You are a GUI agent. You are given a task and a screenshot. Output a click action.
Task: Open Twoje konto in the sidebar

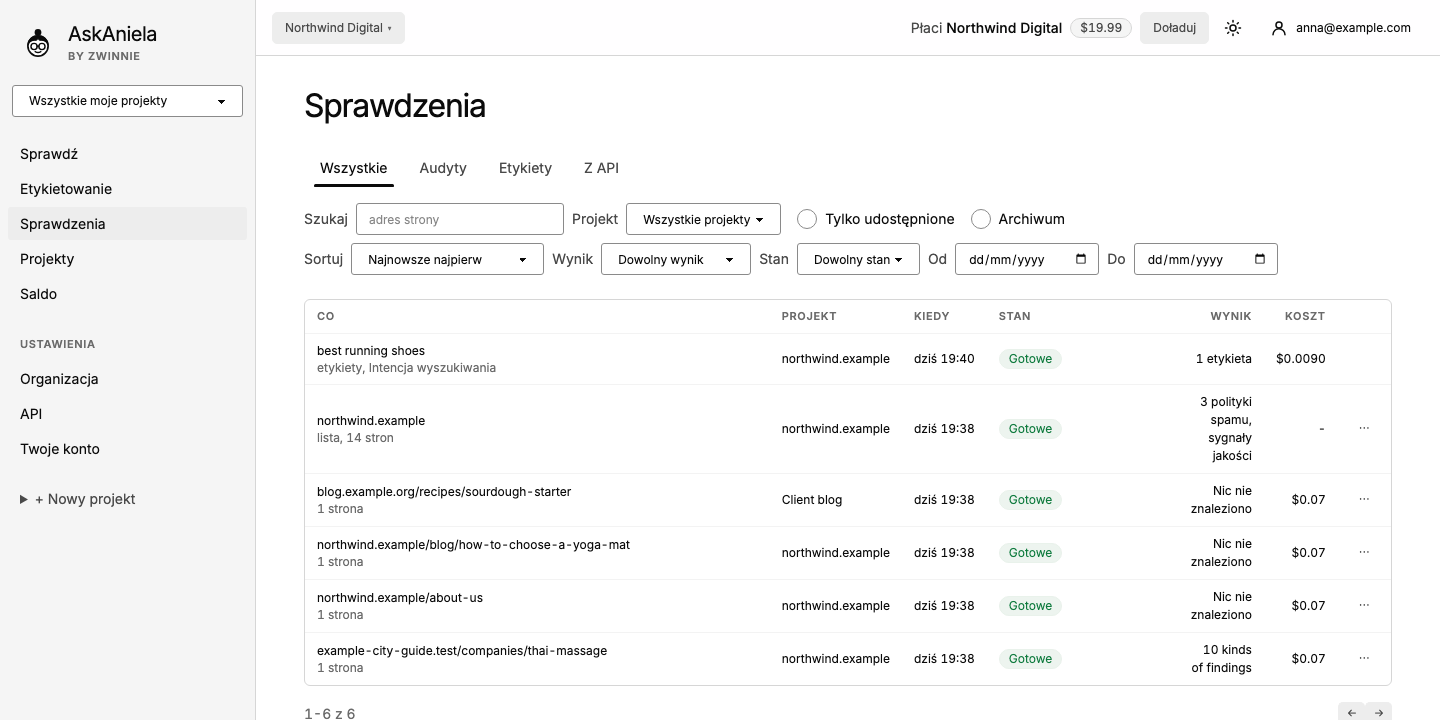[127, 449]
